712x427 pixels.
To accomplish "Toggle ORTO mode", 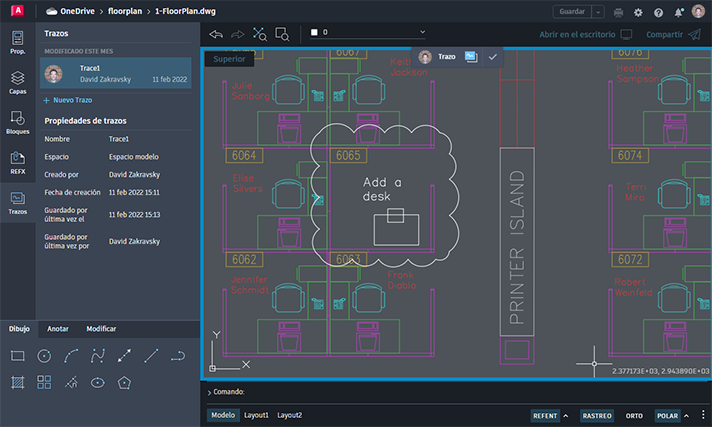I will pyautogui.click(x=634, y=416).
